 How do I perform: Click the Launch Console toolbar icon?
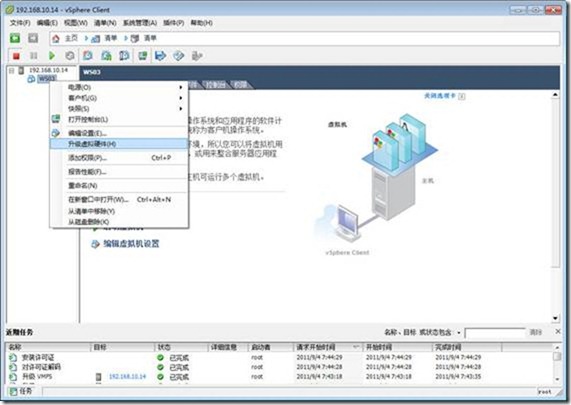coord(142,56)
